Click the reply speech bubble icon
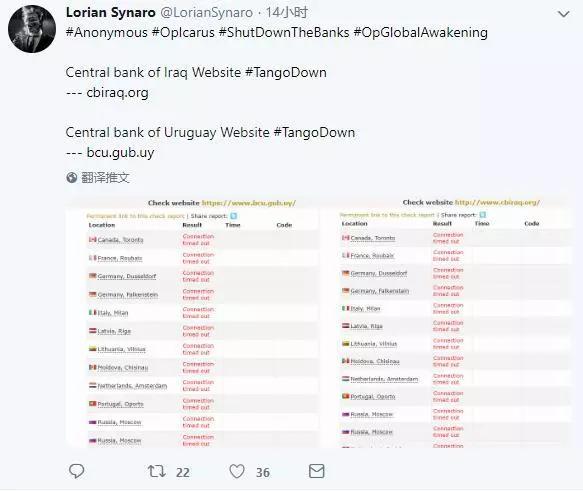This screenshot has height=491, width=583. (77, 471)
